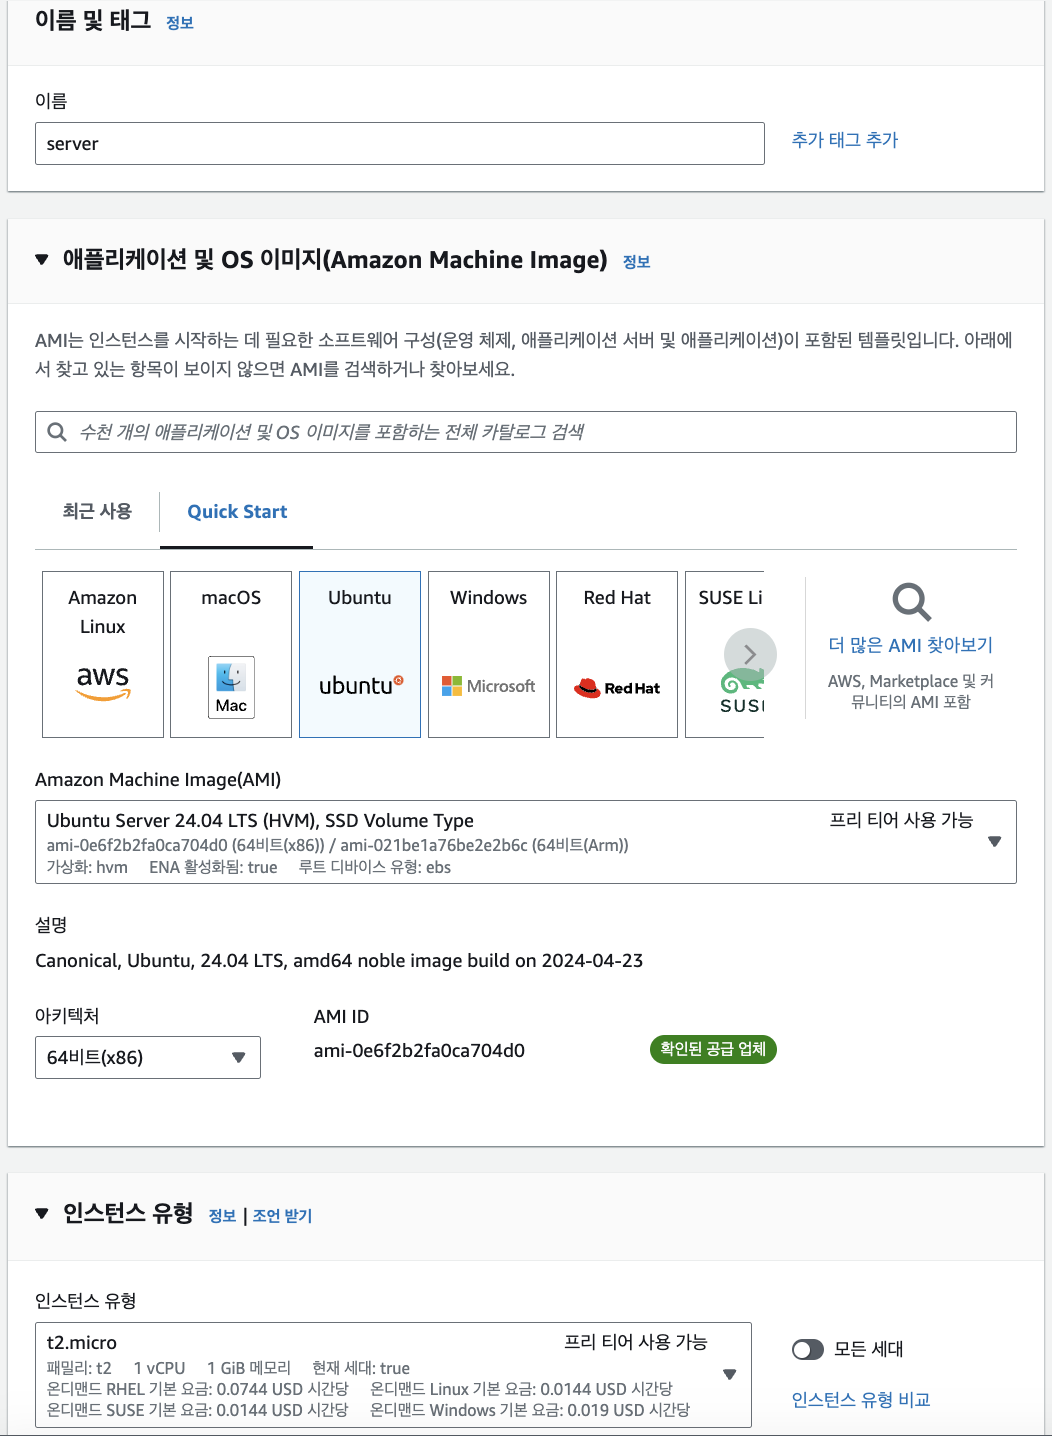Click the search icon in the AMI catalog search box
The height and width of the screenshot is (1436, 1052).
57,432
